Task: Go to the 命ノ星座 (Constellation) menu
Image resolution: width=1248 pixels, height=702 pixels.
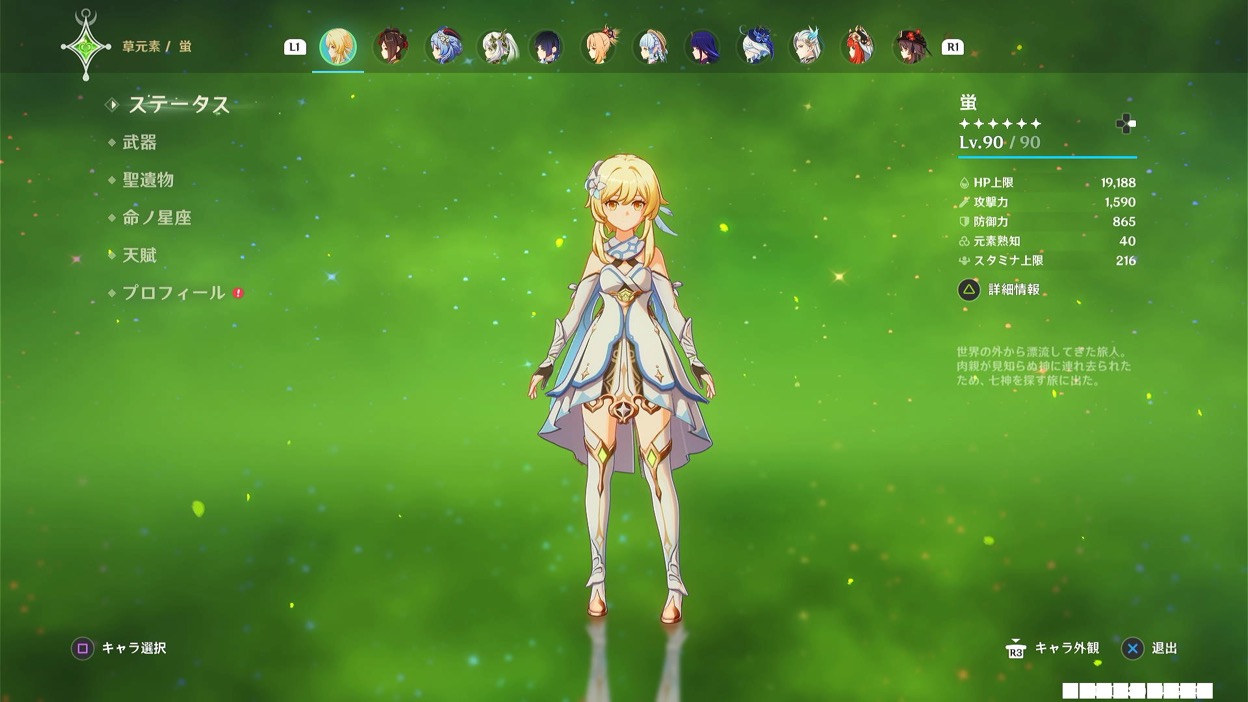Action: click(156, 218)
